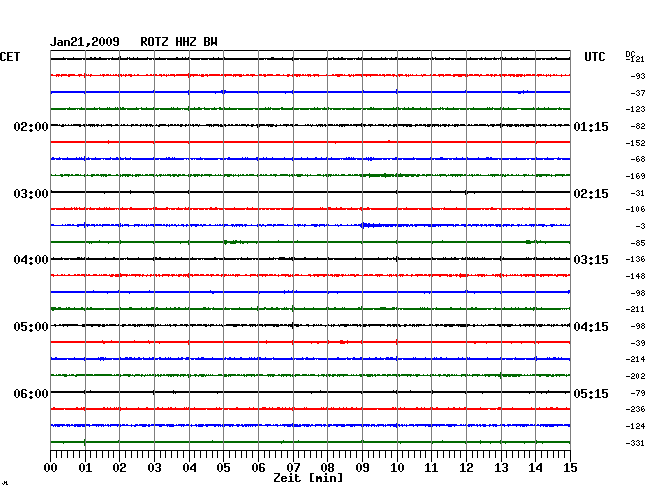Select minute axis label 00

tap(51, 468)
